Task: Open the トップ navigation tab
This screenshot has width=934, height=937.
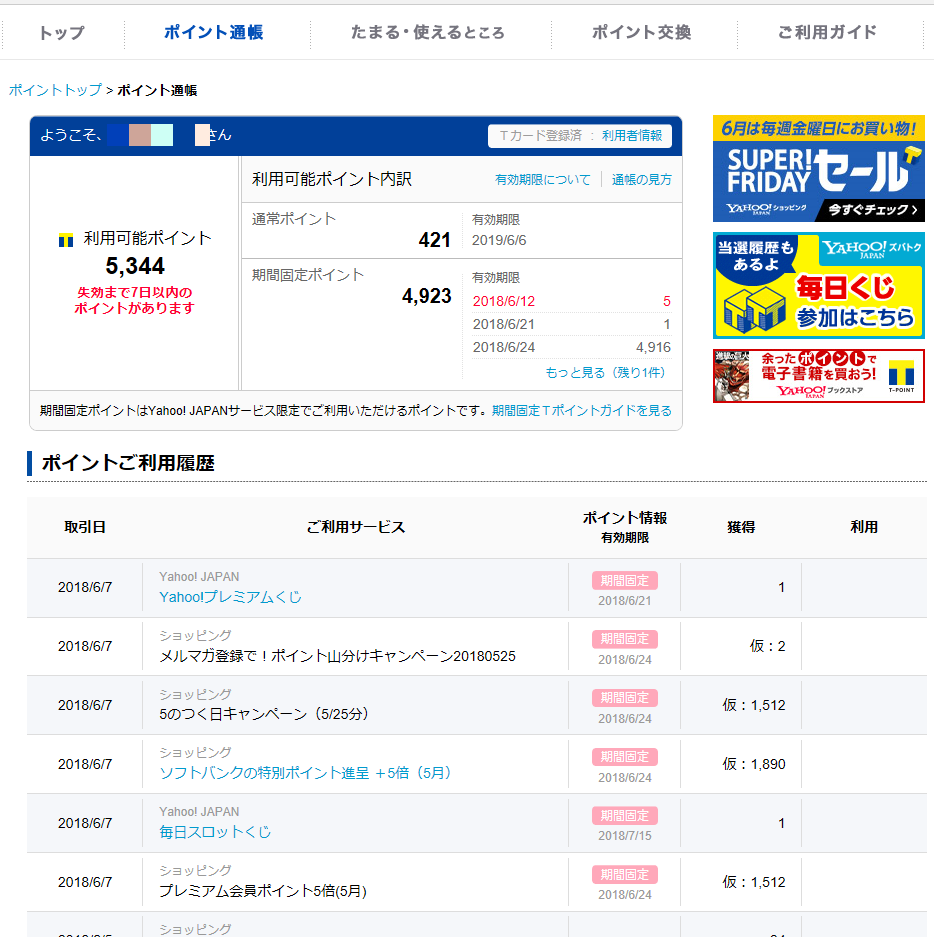Action: tap(62, 32)
